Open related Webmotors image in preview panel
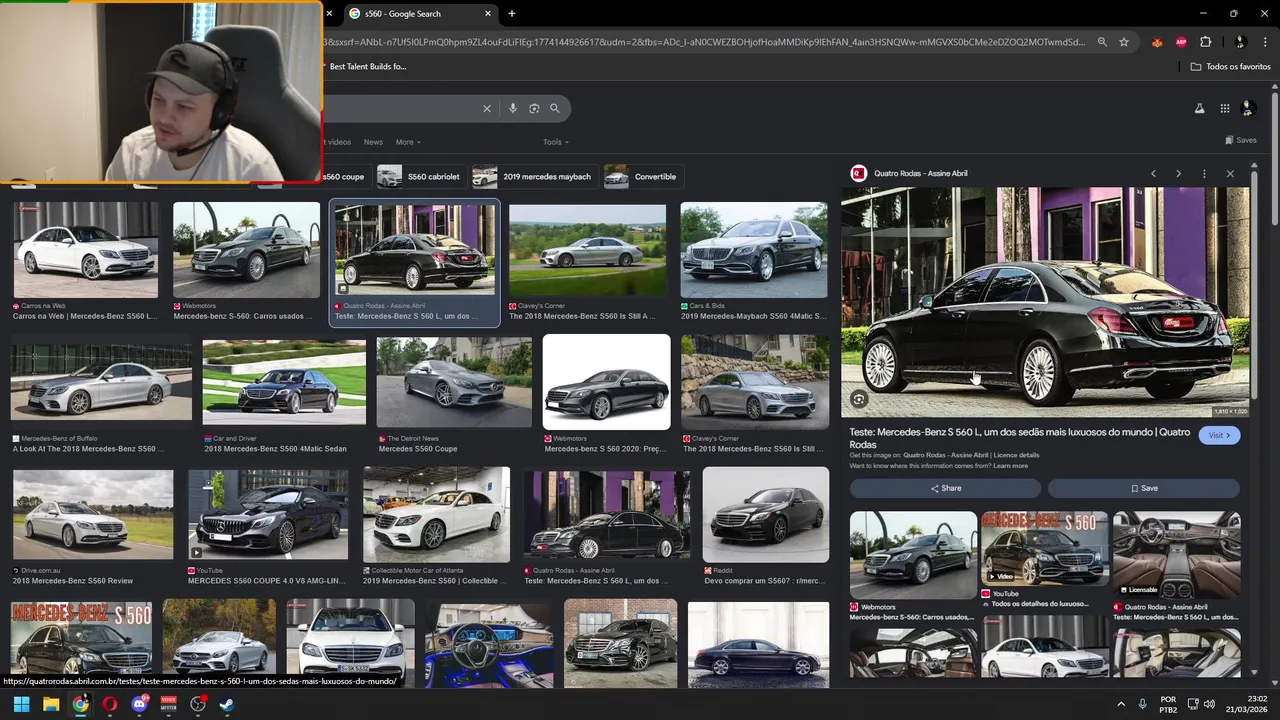Viewport: 1280px width, 720px height. point(913,555)
